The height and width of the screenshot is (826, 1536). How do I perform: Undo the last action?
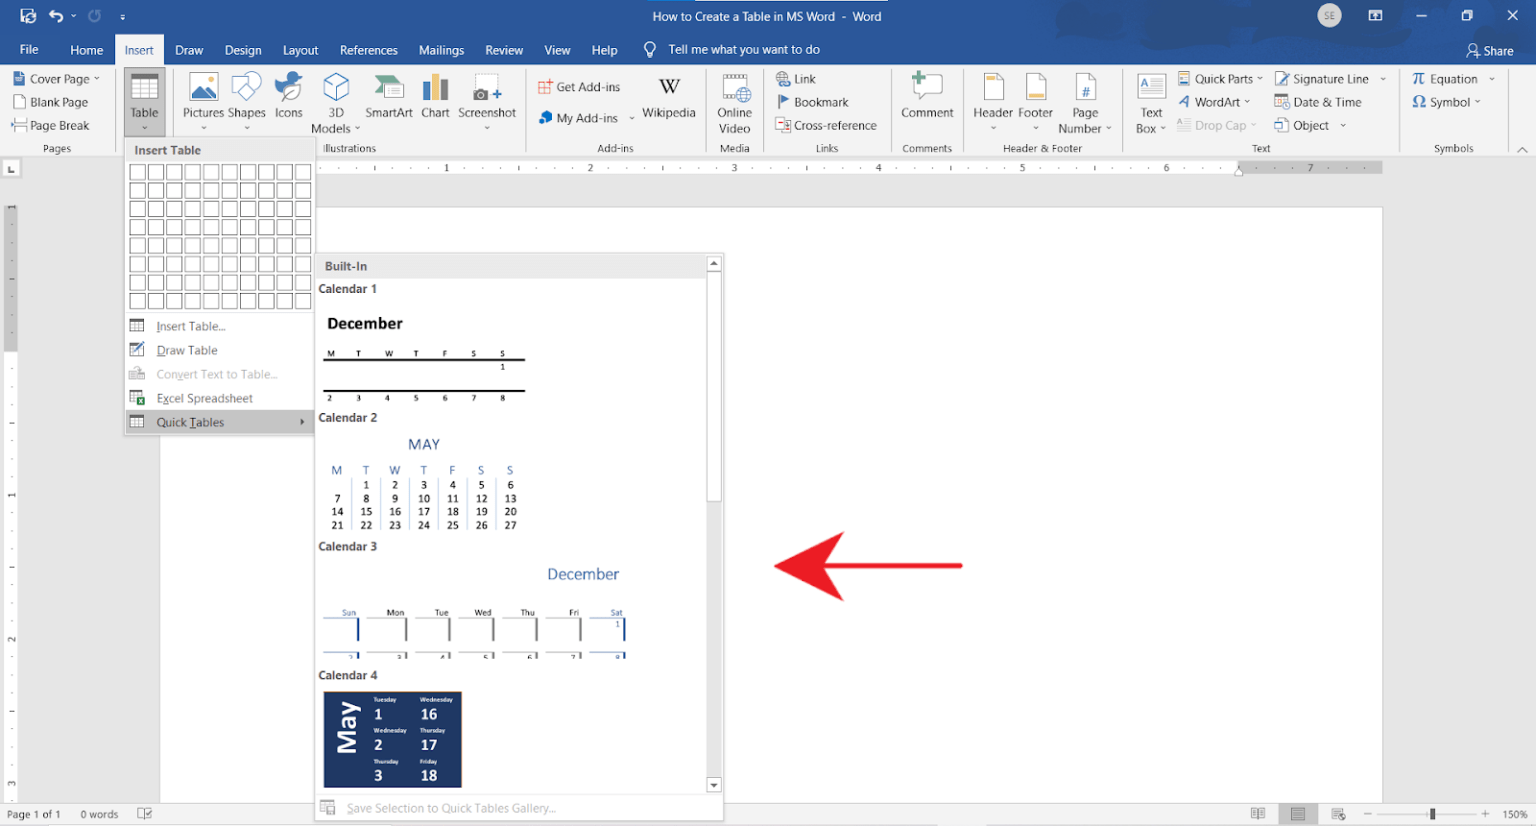(56, 16)
